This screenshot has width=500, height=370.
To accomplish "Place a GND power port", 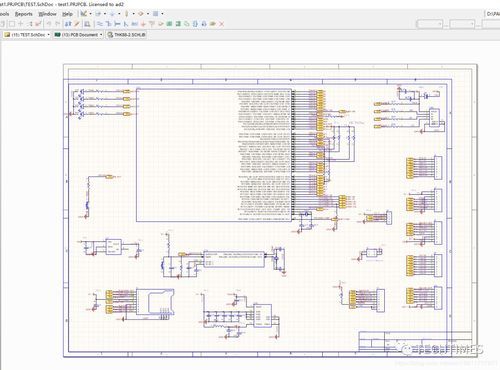I will [x=143, y=24].
